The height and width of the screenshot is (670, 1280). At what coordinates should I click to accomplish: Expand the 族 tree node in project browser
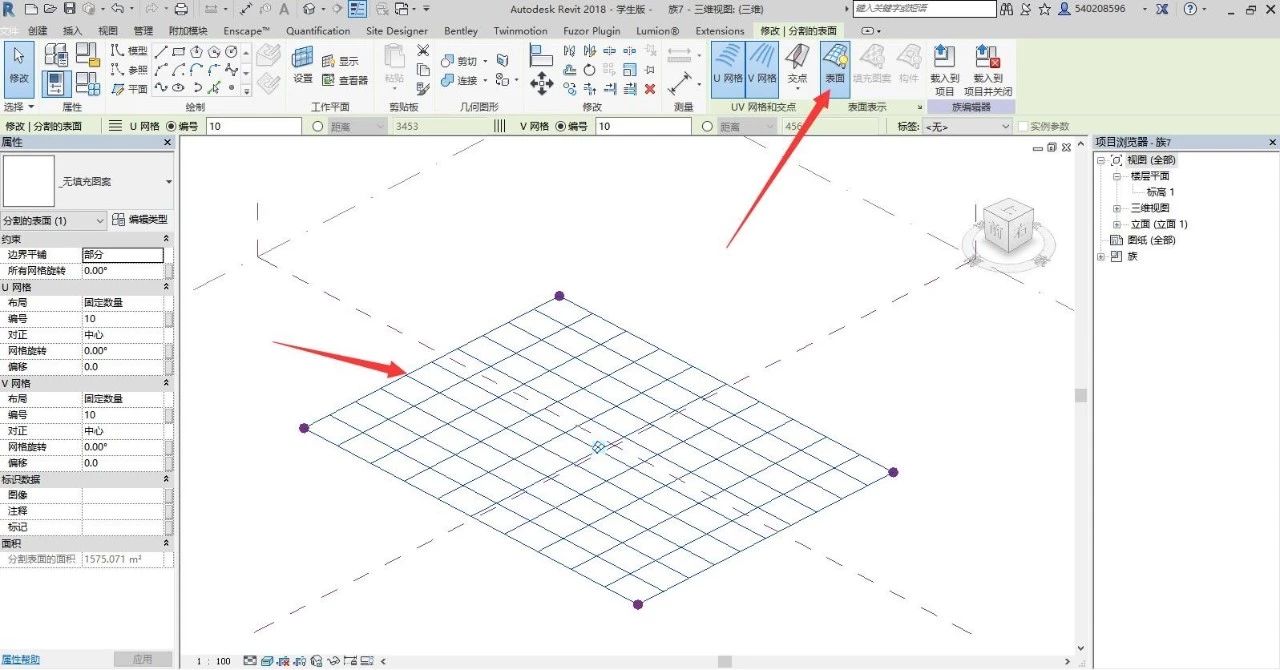(1101, 256)
